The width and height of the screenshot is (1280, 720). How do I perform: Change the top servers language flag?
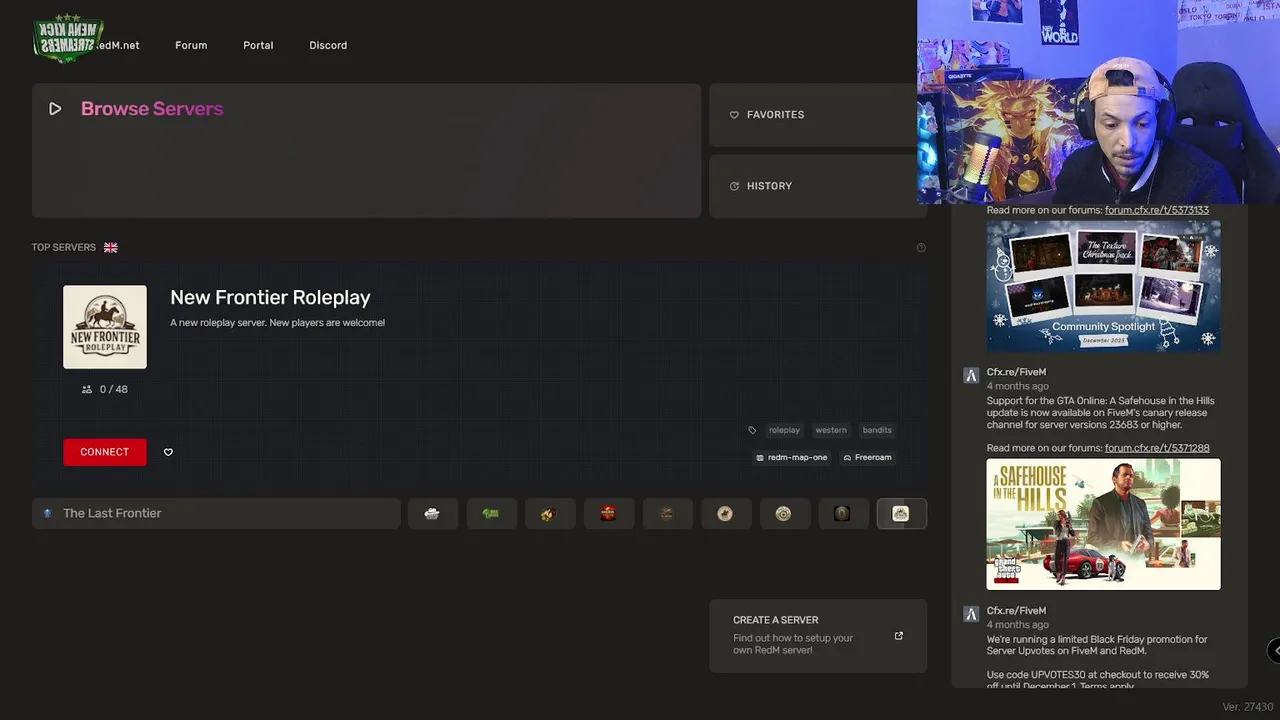click(111, 247)
